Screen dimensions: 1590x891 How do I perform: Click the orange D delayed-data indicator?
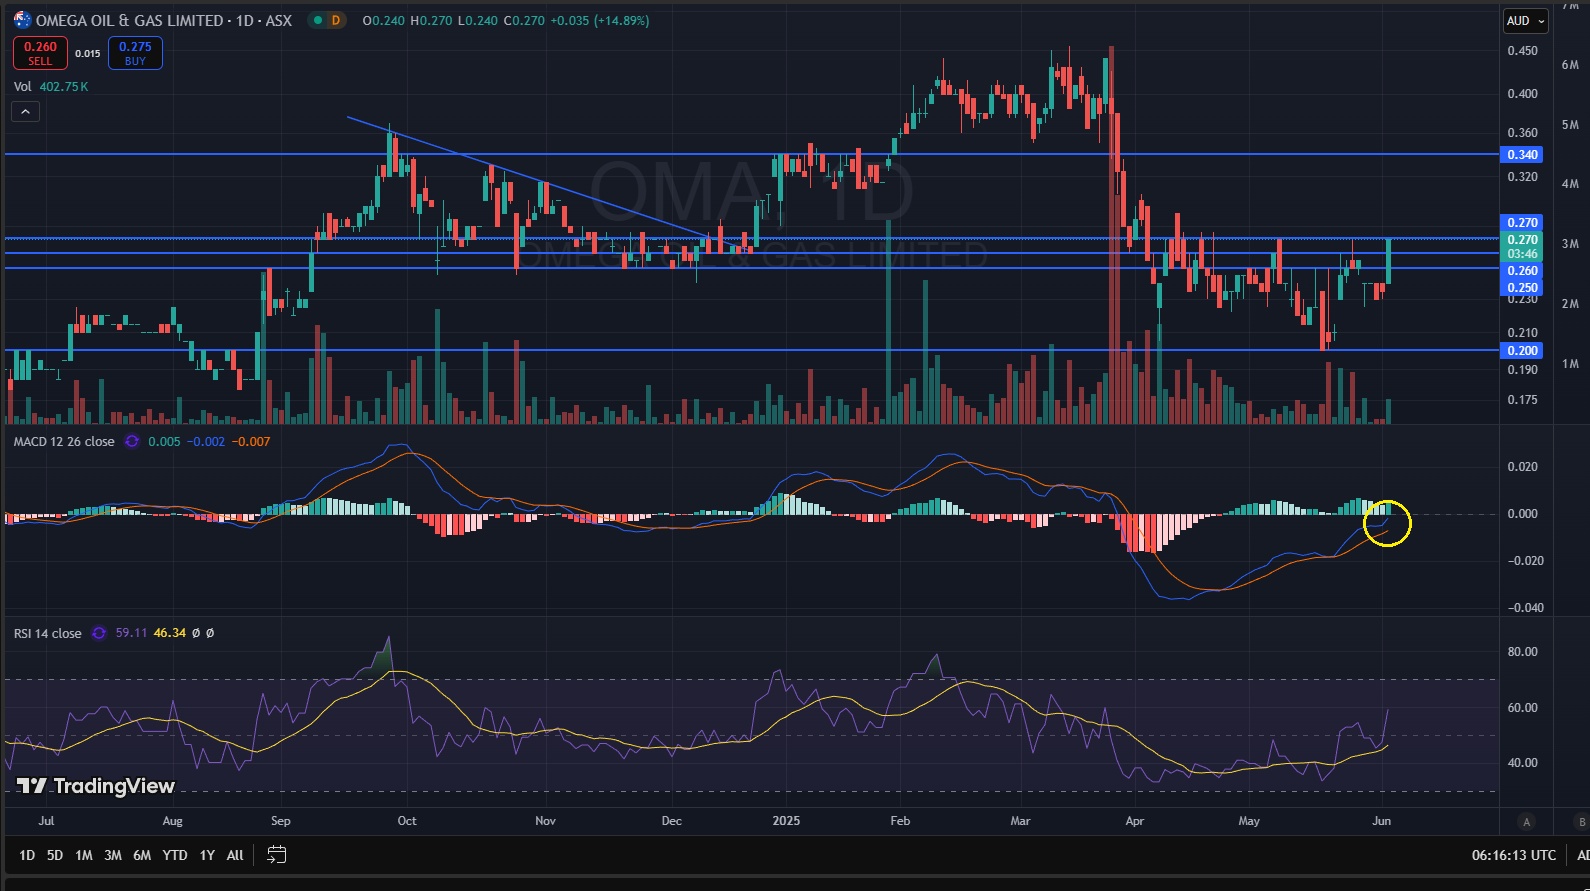click(336, 20)
